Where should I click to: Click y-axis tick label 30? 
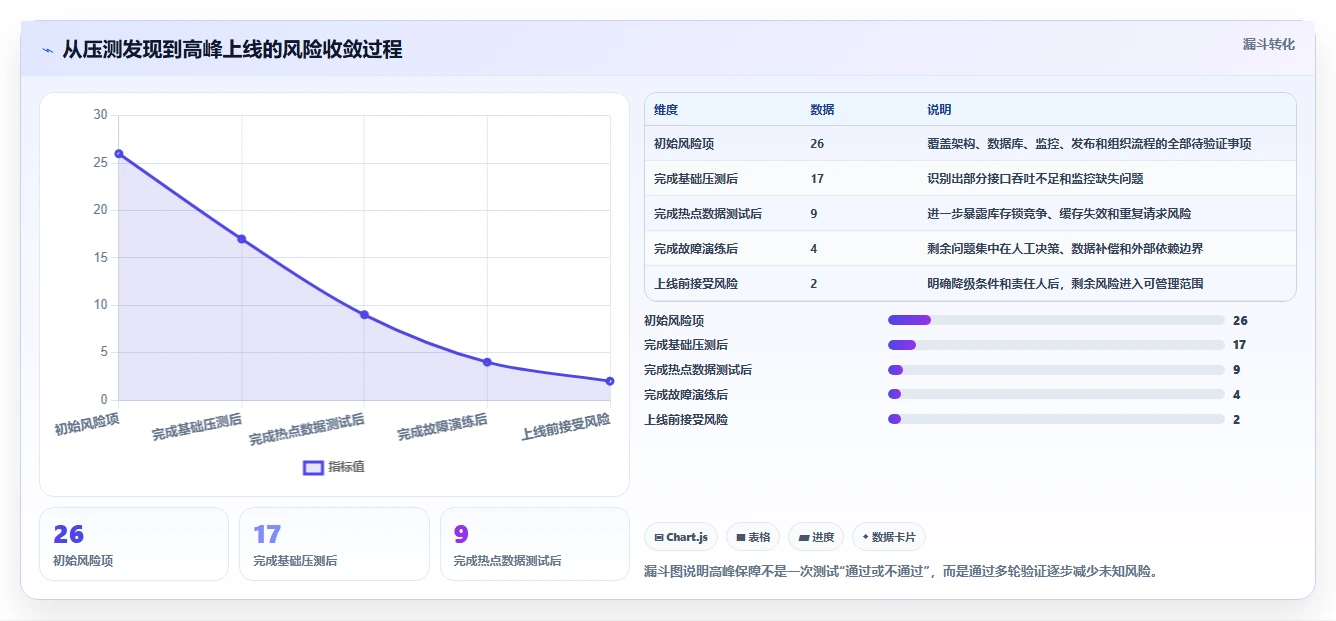click(x=100, y=115)
